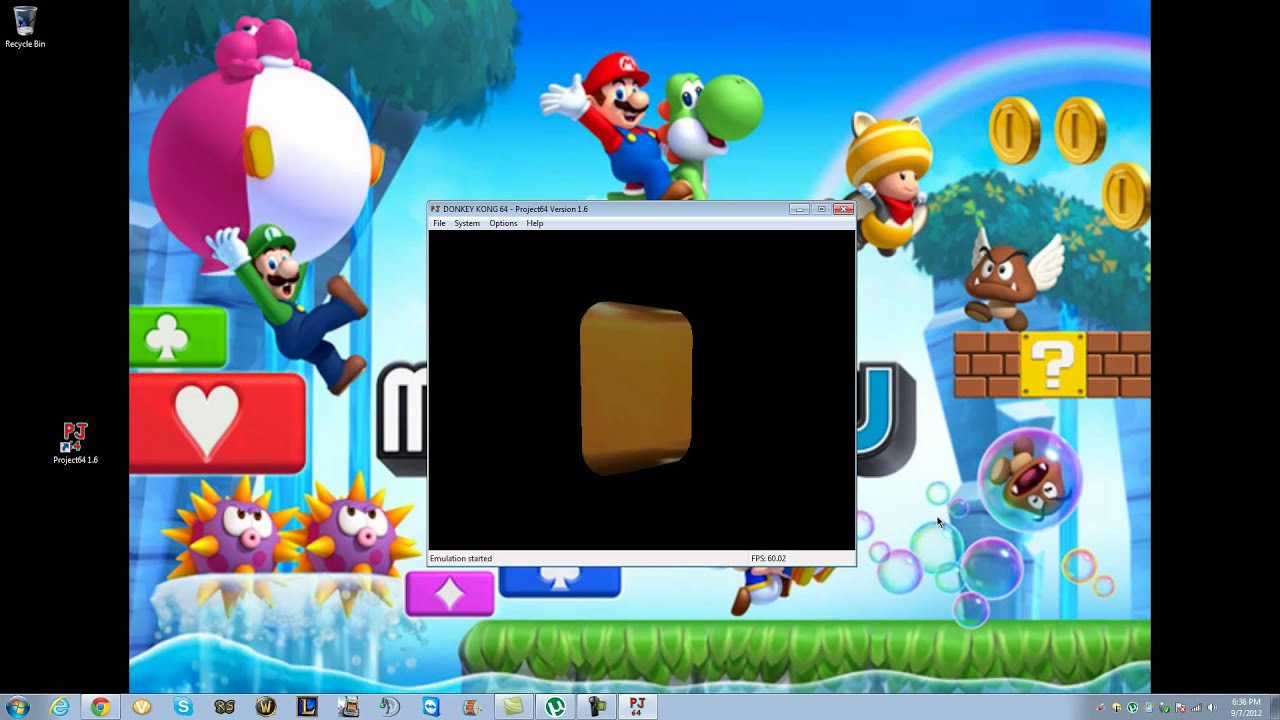Click the spinning golden block in game view

click(x=636, y=388)
